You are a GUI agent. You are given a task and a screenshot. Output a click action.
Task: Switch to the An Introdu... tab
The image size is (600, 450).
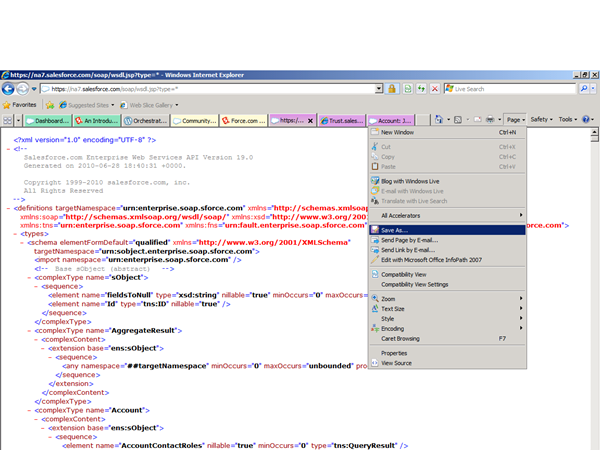(x=97, y=121)
